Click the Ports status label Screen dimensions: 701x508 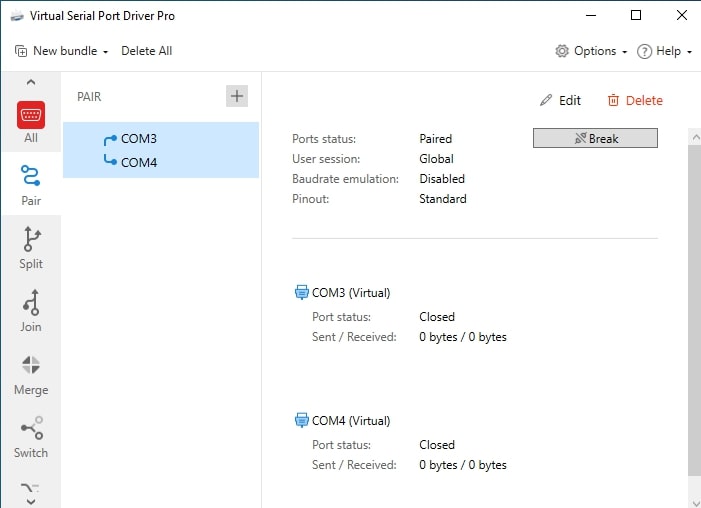pos(324,139)
